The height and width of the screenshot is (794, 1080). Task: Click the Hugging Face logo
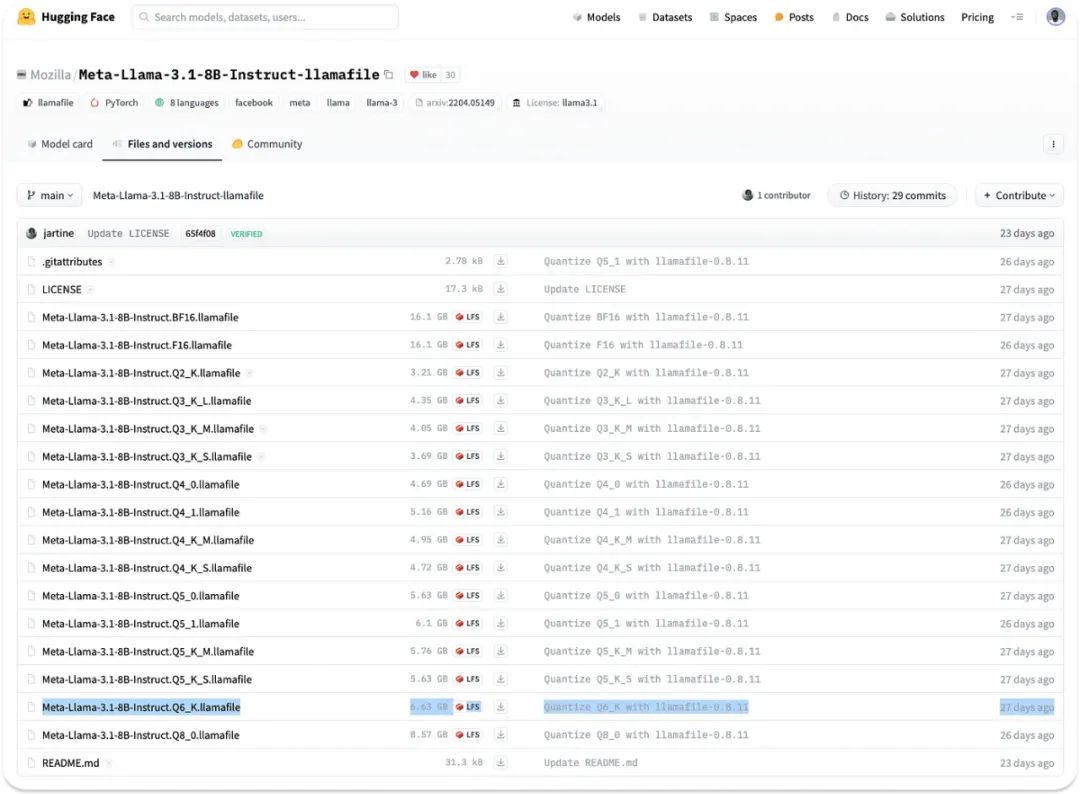tap(65, 17)
